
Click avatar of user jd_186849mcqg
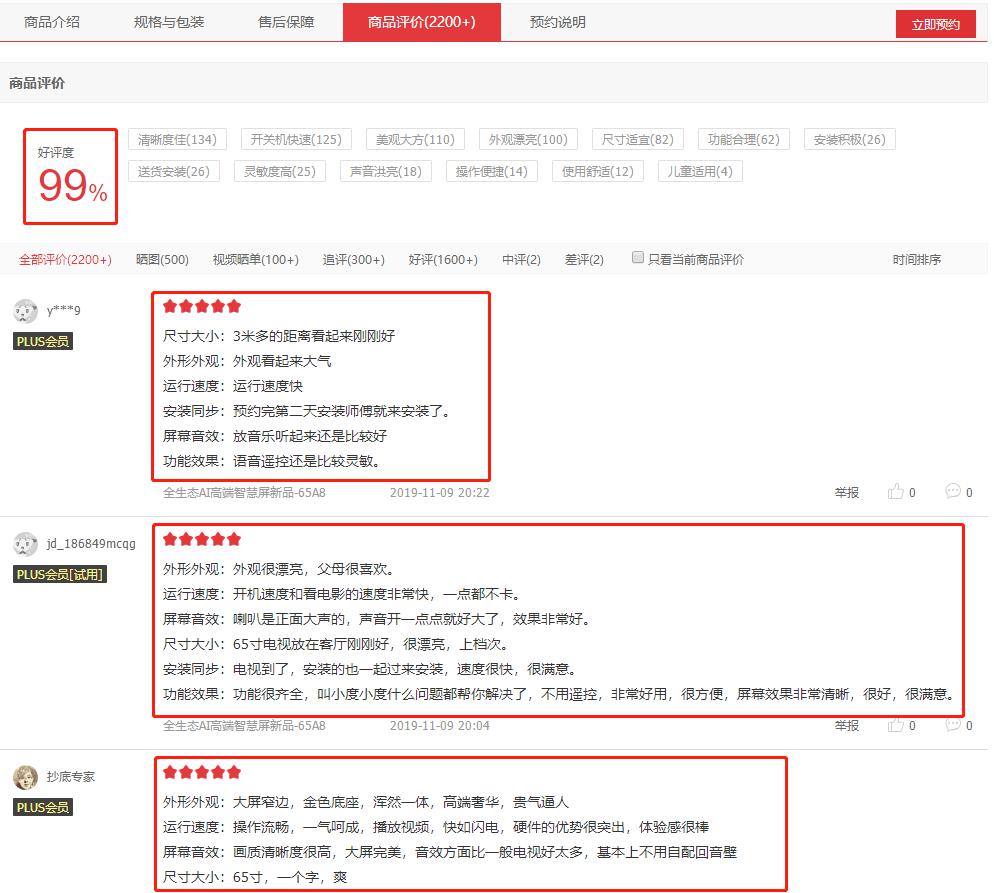pyautogui.click(x=25, y=544)
